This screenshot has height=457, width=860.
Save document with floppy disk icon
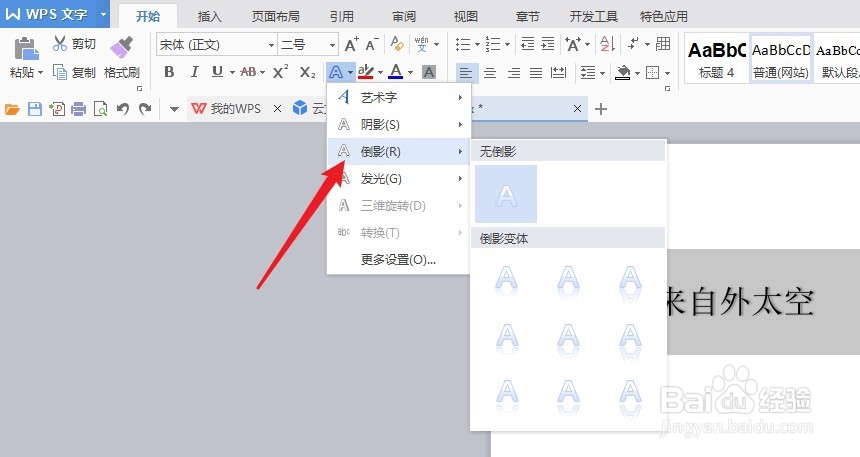click(x=35, y=109)
